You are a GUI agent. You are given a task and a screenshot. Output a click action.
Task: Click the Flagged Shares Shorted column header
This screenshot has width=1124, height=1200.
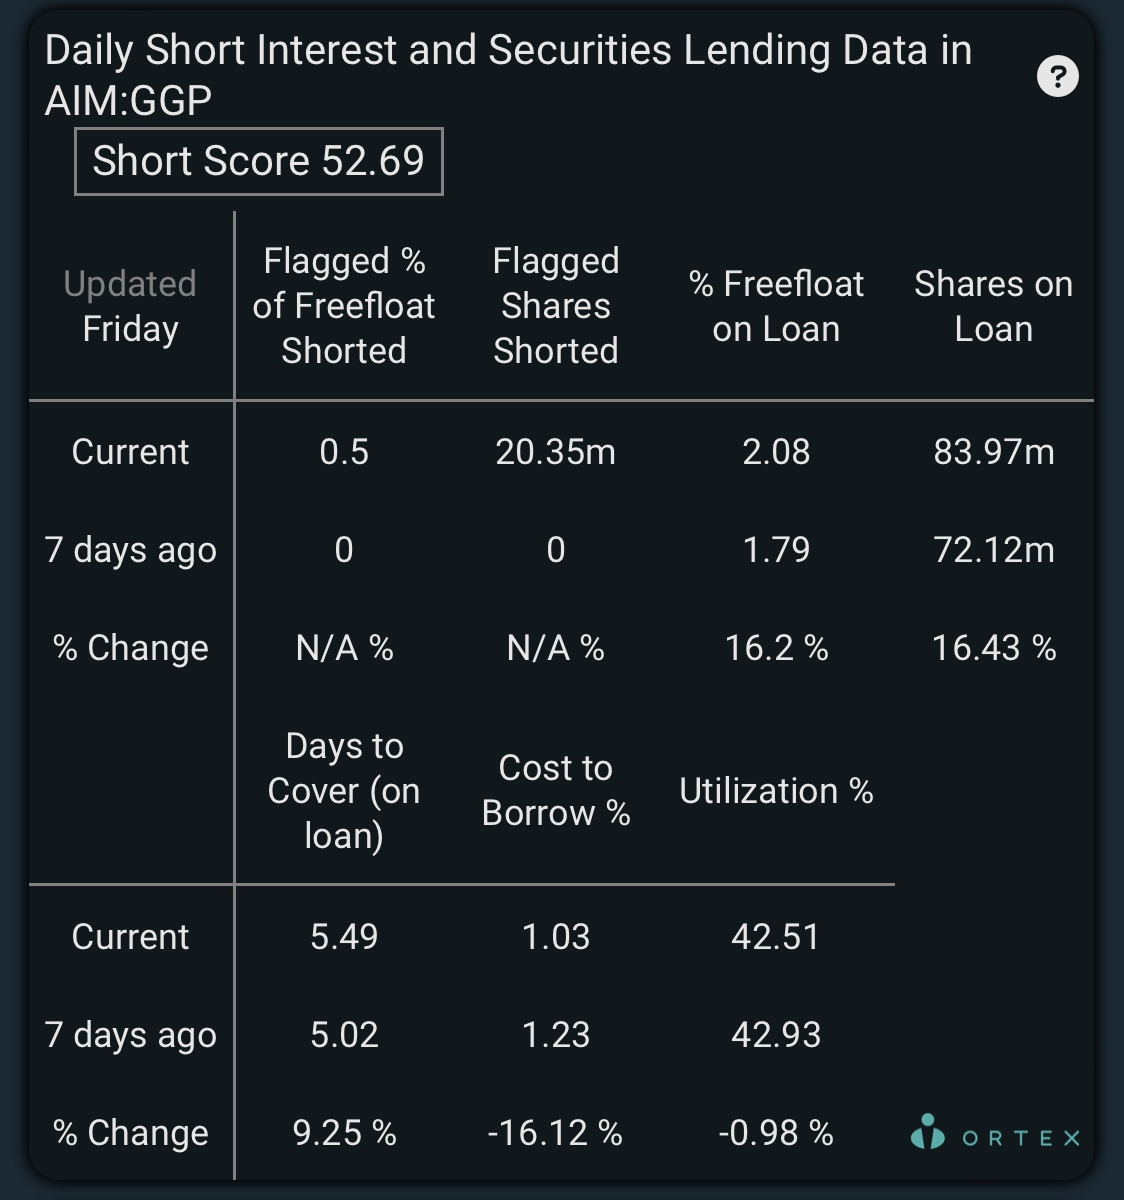tap(556, 306)
